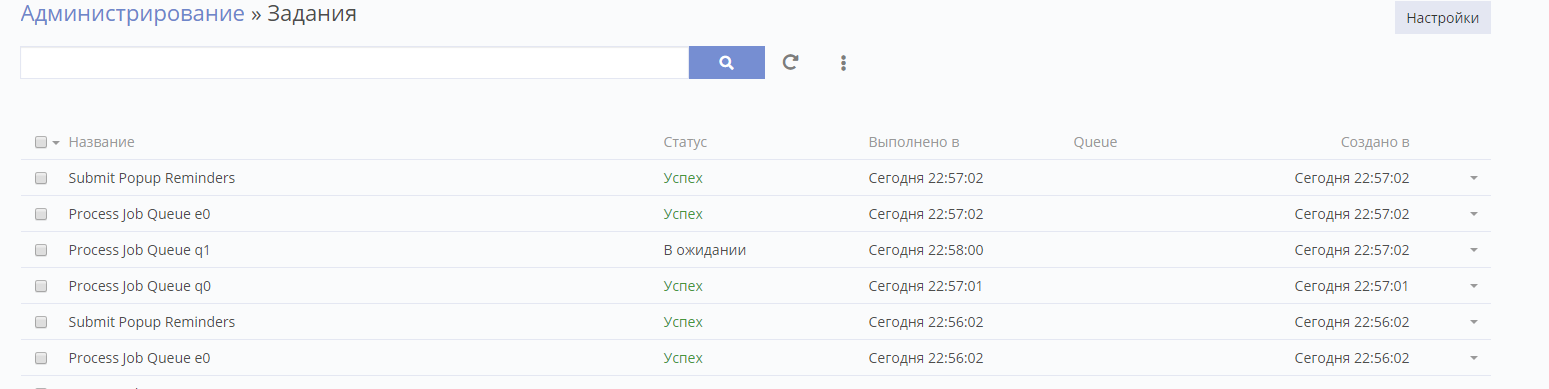
Task: Click the В ожидании status text
Action: coord(705,250)
